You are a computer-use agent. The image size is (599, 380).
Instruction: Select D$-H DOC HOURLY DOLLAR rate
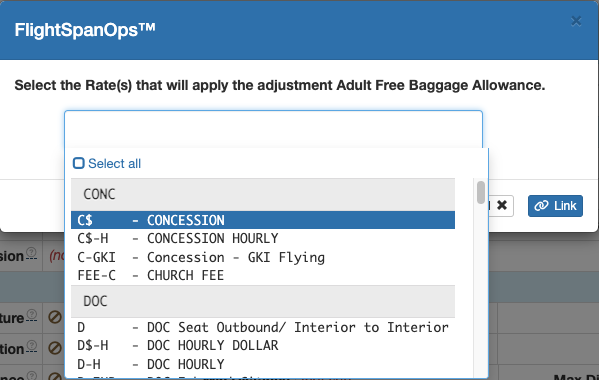[263, 346]
